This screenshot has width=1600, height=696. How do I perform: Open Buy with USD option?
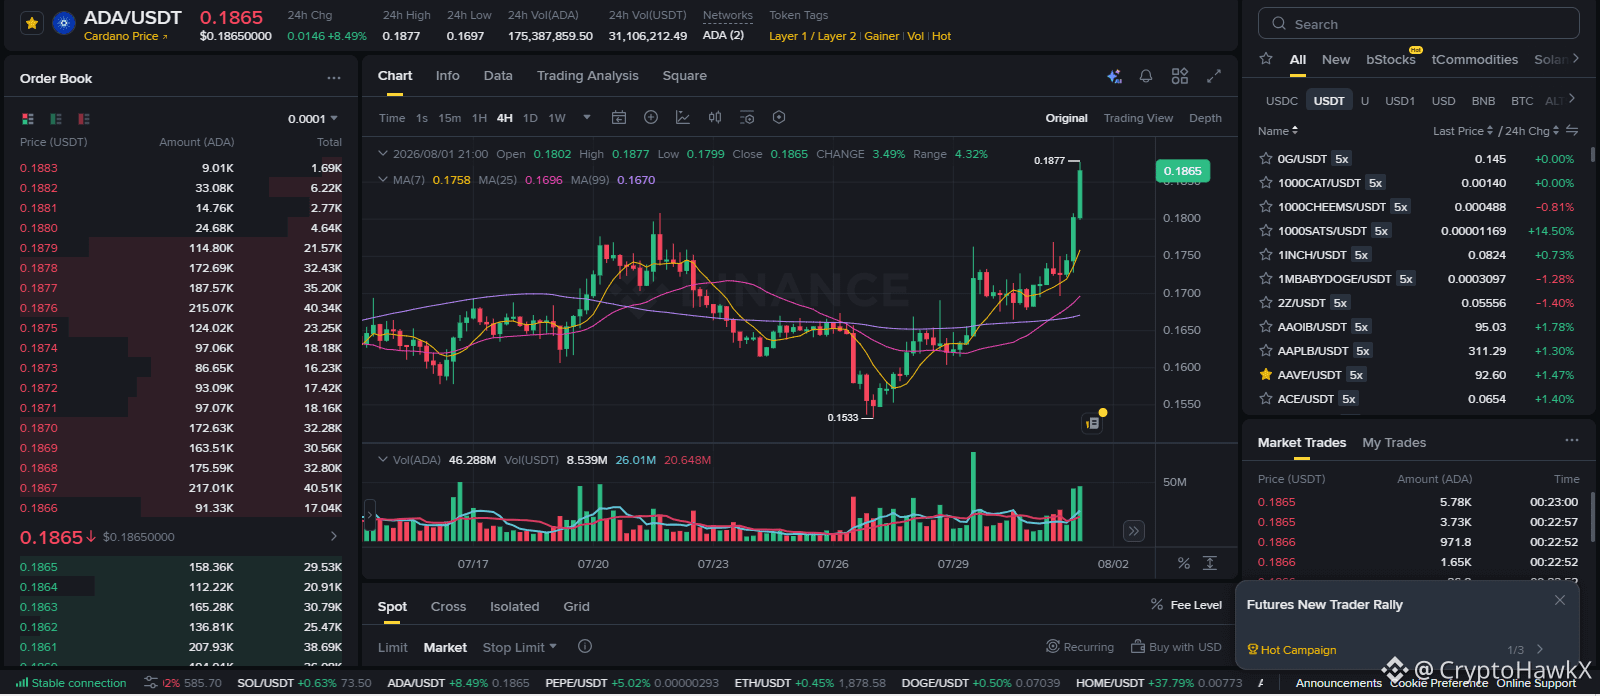pos(1177,647)
